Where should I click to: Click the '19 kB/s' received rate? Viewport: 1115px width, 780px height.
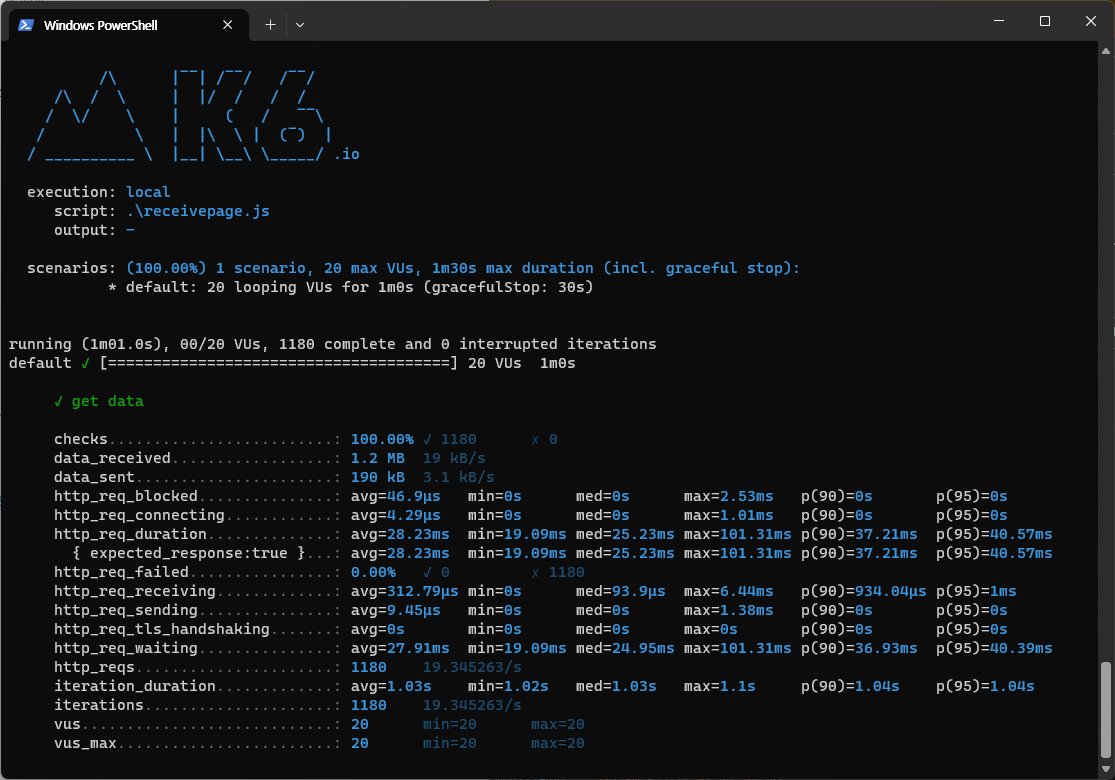tap(454, 459)
